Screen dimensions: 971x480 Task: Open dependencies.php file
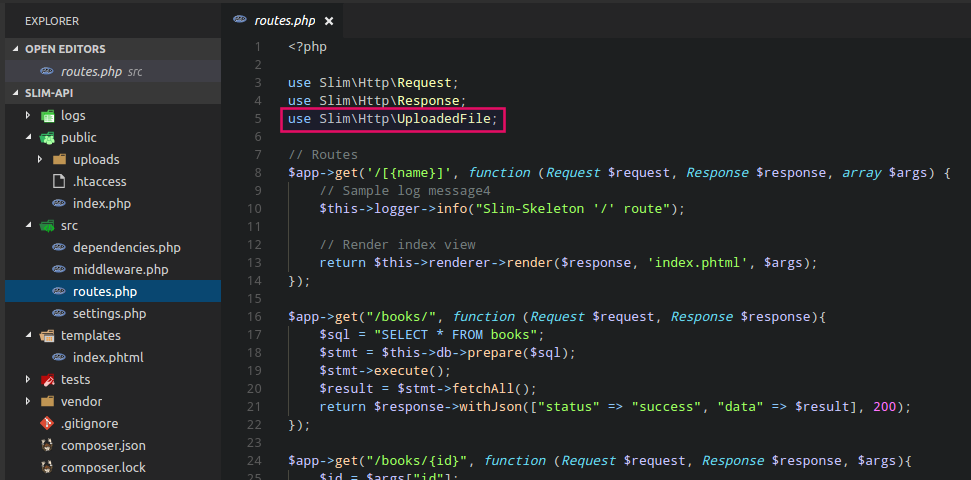(x=126, y=248)
